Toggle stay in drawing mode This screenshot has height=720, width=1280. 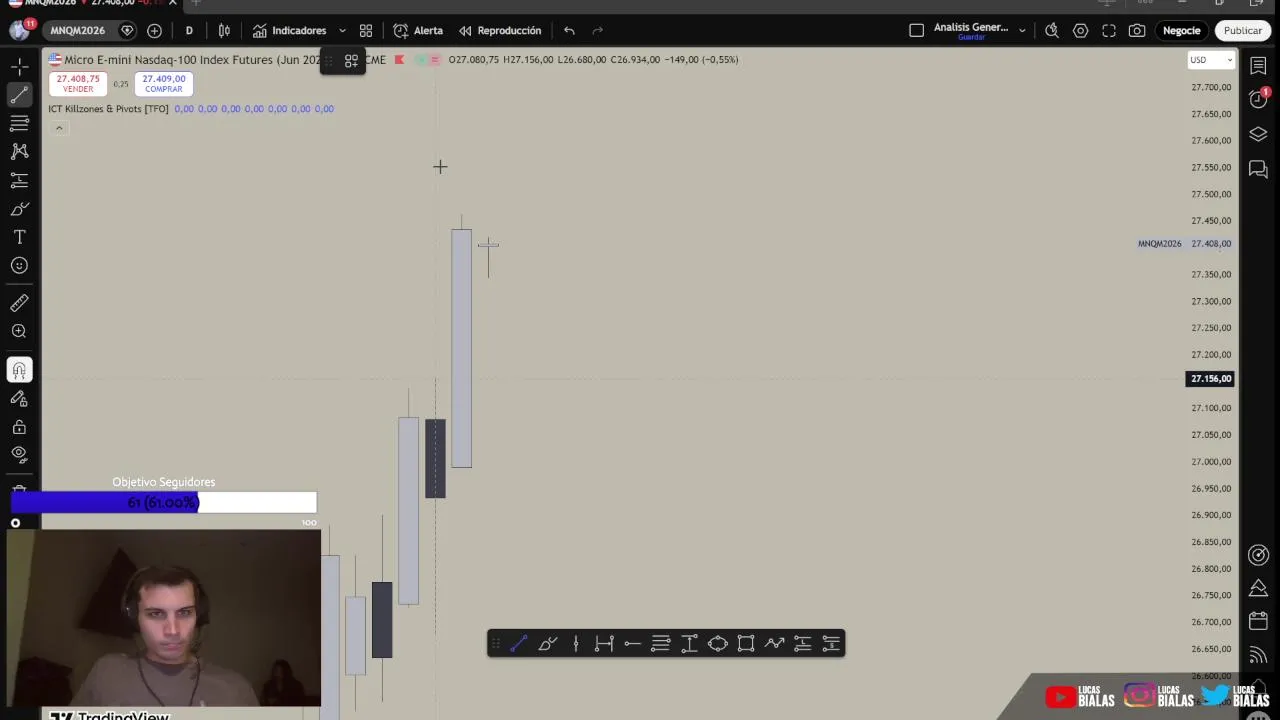pyautogui.click(x=19, y=398)
